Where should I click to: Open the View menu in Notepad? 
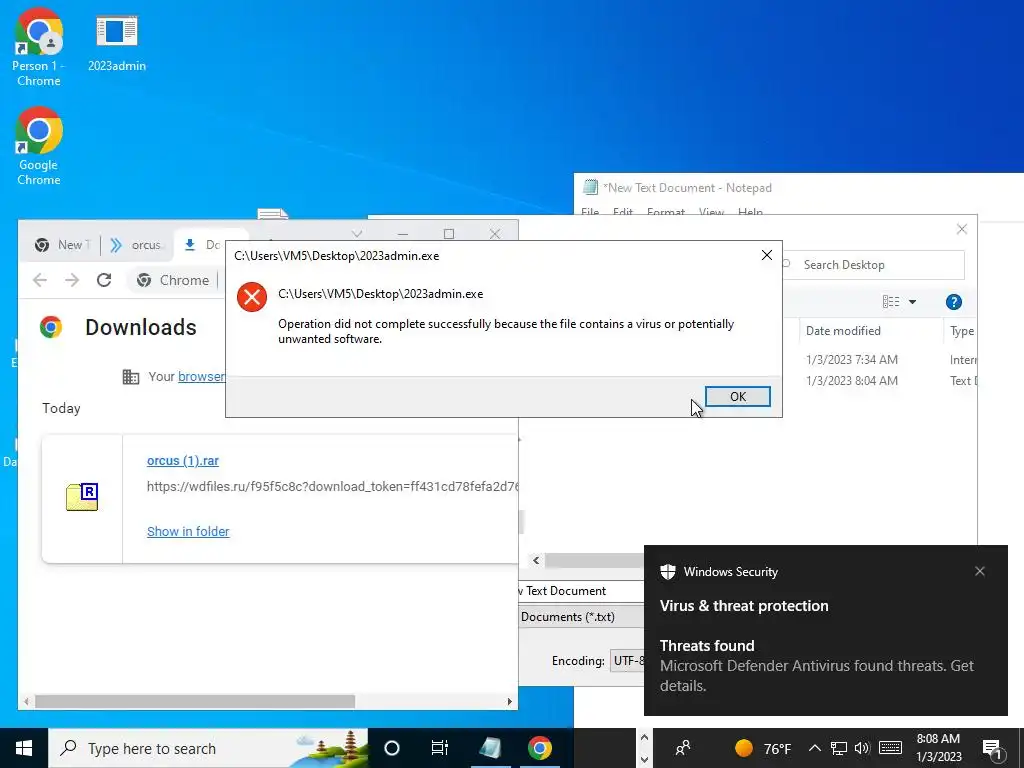pos(711,212)
